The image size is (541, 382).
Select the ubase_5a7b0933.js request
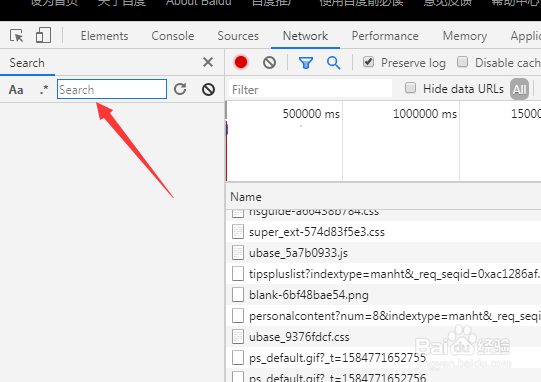coord(384,253)
